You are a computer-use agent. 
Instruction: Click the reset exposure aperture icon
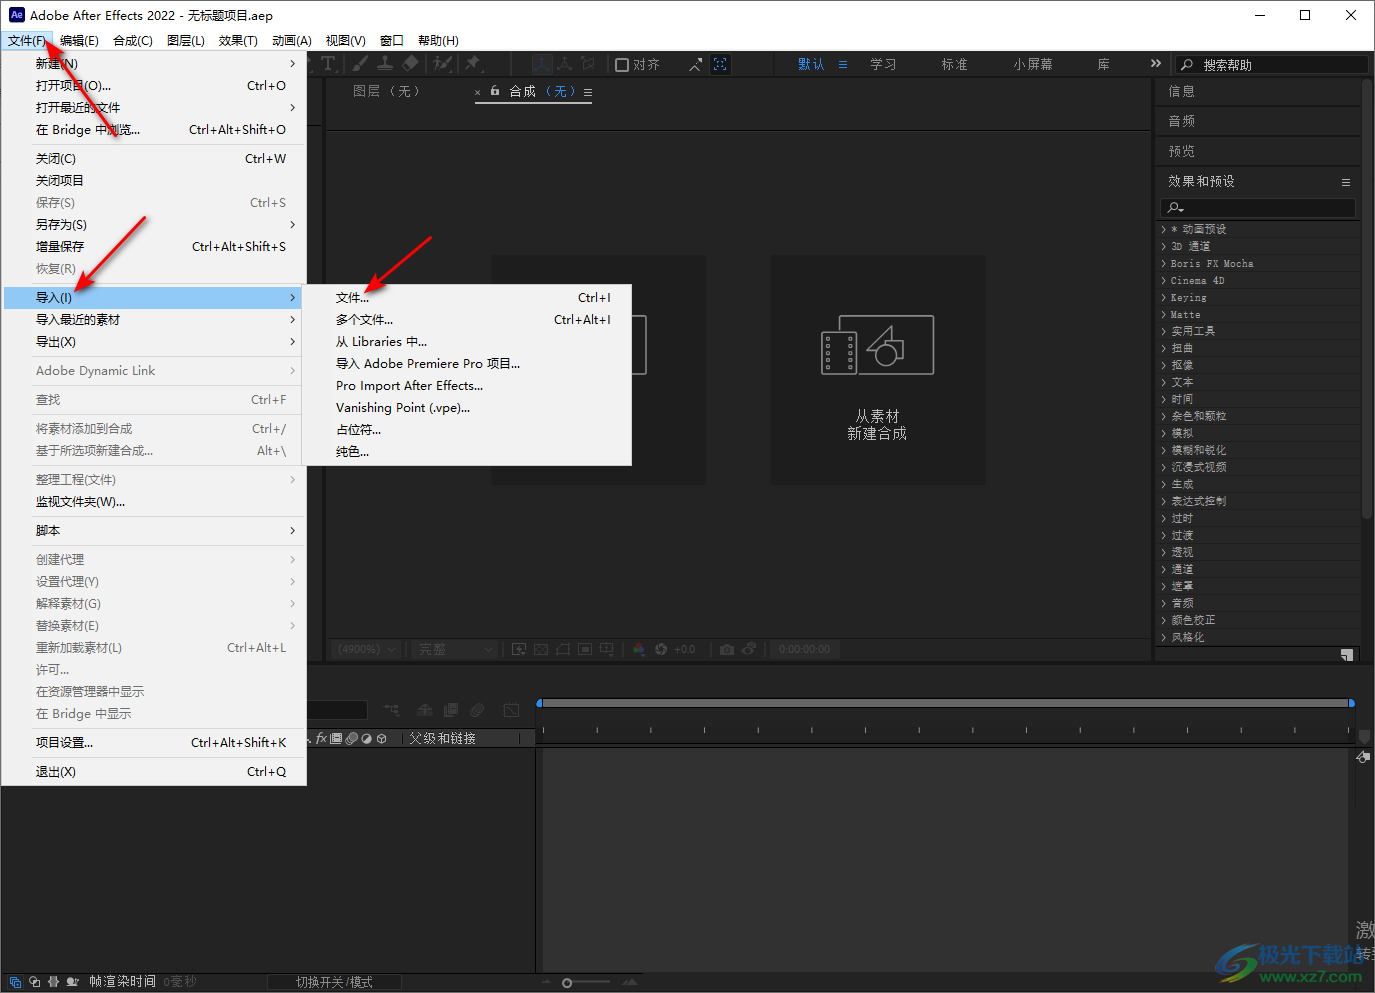tap(661, 649)
